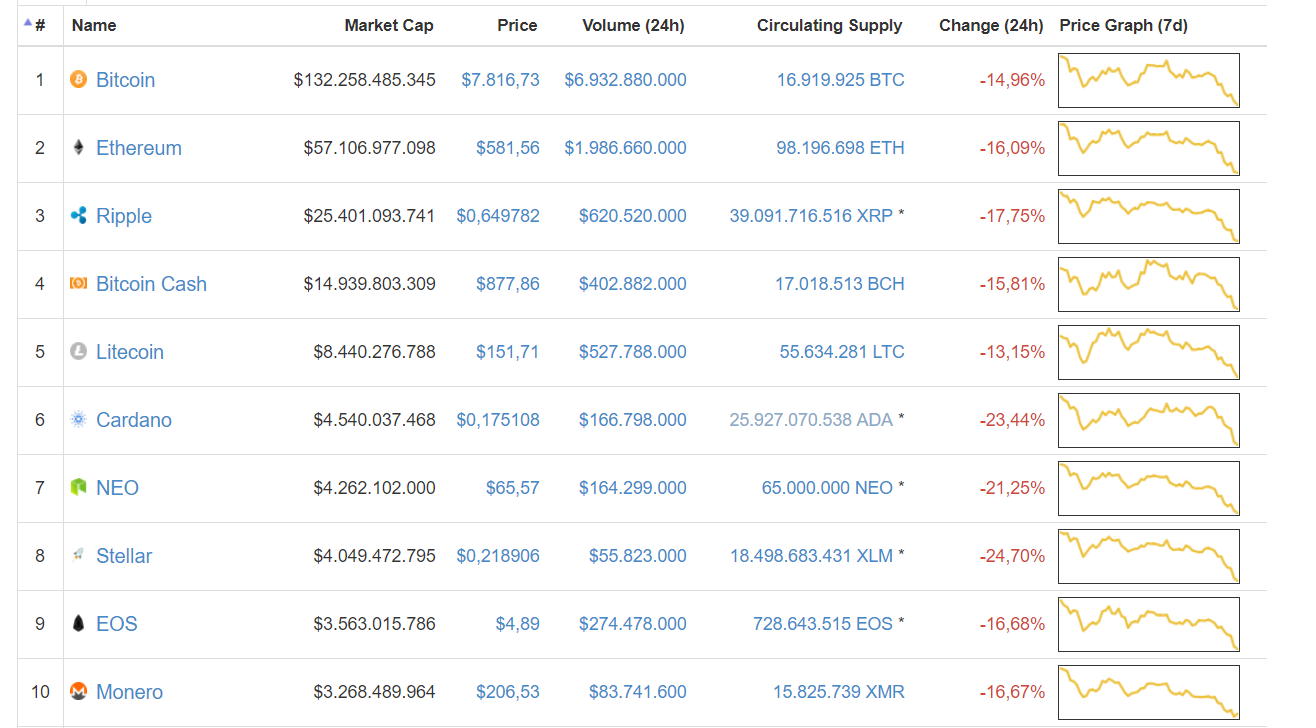Viewport: 1316px width, 728px height.
Task: Open Bitcoin volume $6.932.880.000 link
Action: pyautogui.click(x=625, y=80)
